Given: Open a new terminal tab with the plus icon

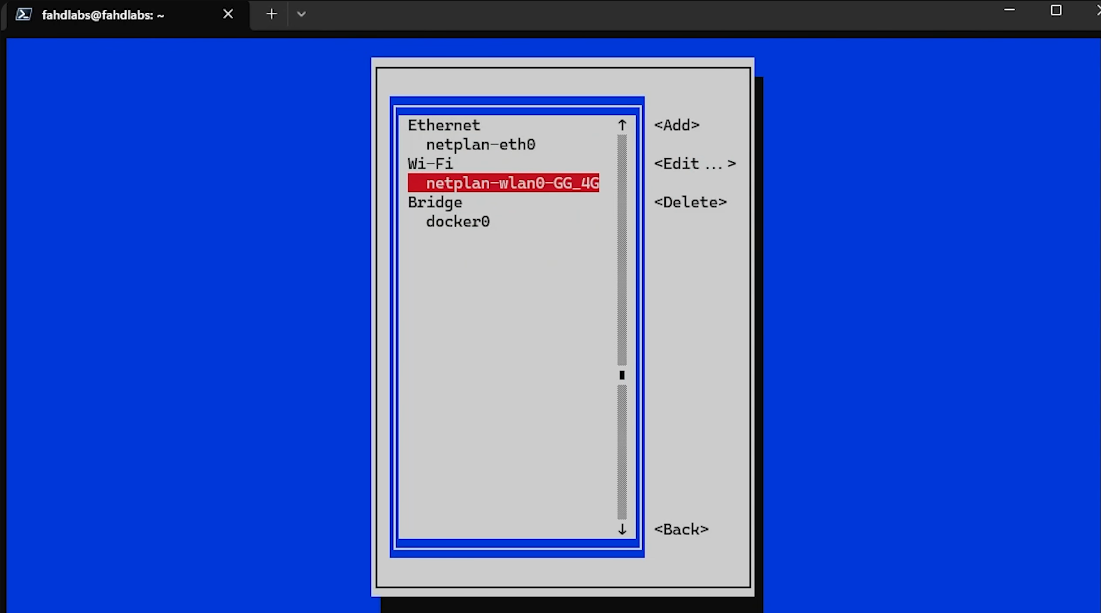Looking at the screenshot, I should [270, 14].
